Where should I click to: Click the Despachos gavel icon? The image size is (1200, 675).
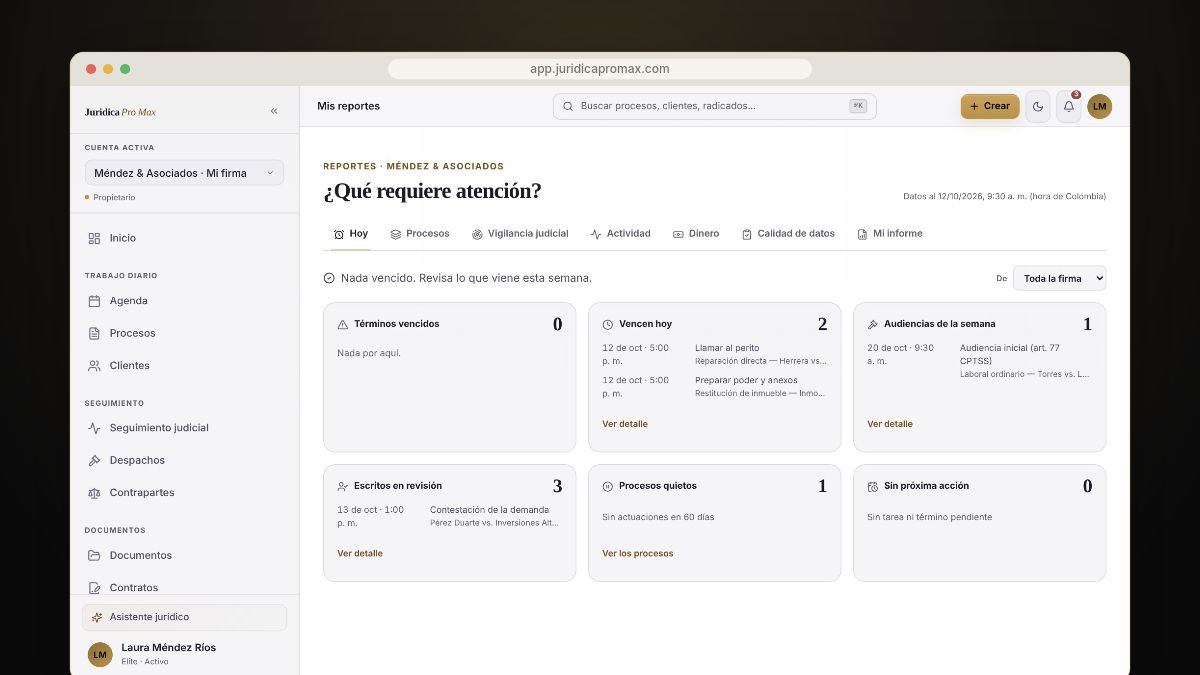click(x=94, y=460)
